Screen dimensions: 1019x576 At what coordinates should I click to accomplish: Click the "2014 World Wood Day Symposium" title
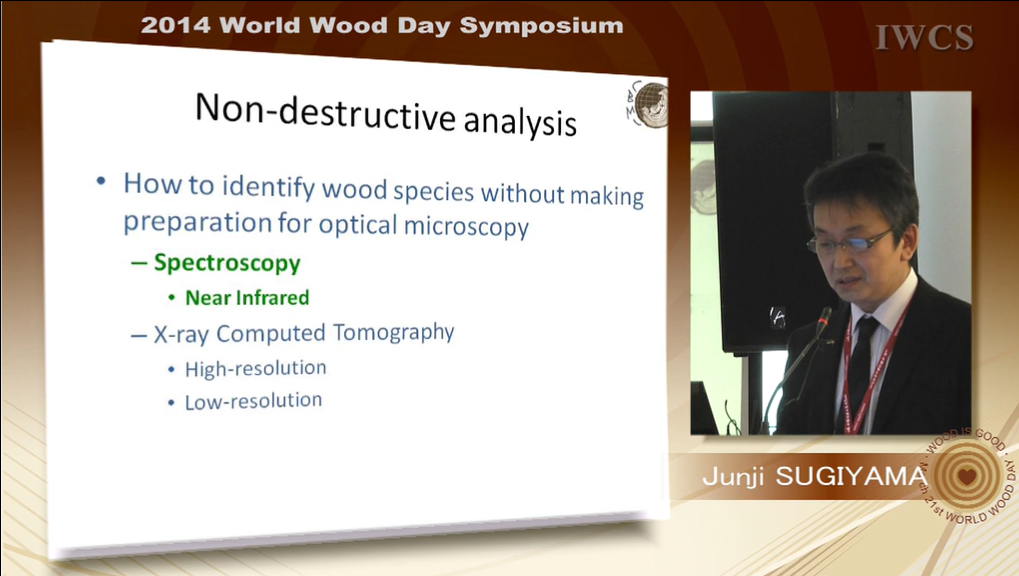[382, 26]
